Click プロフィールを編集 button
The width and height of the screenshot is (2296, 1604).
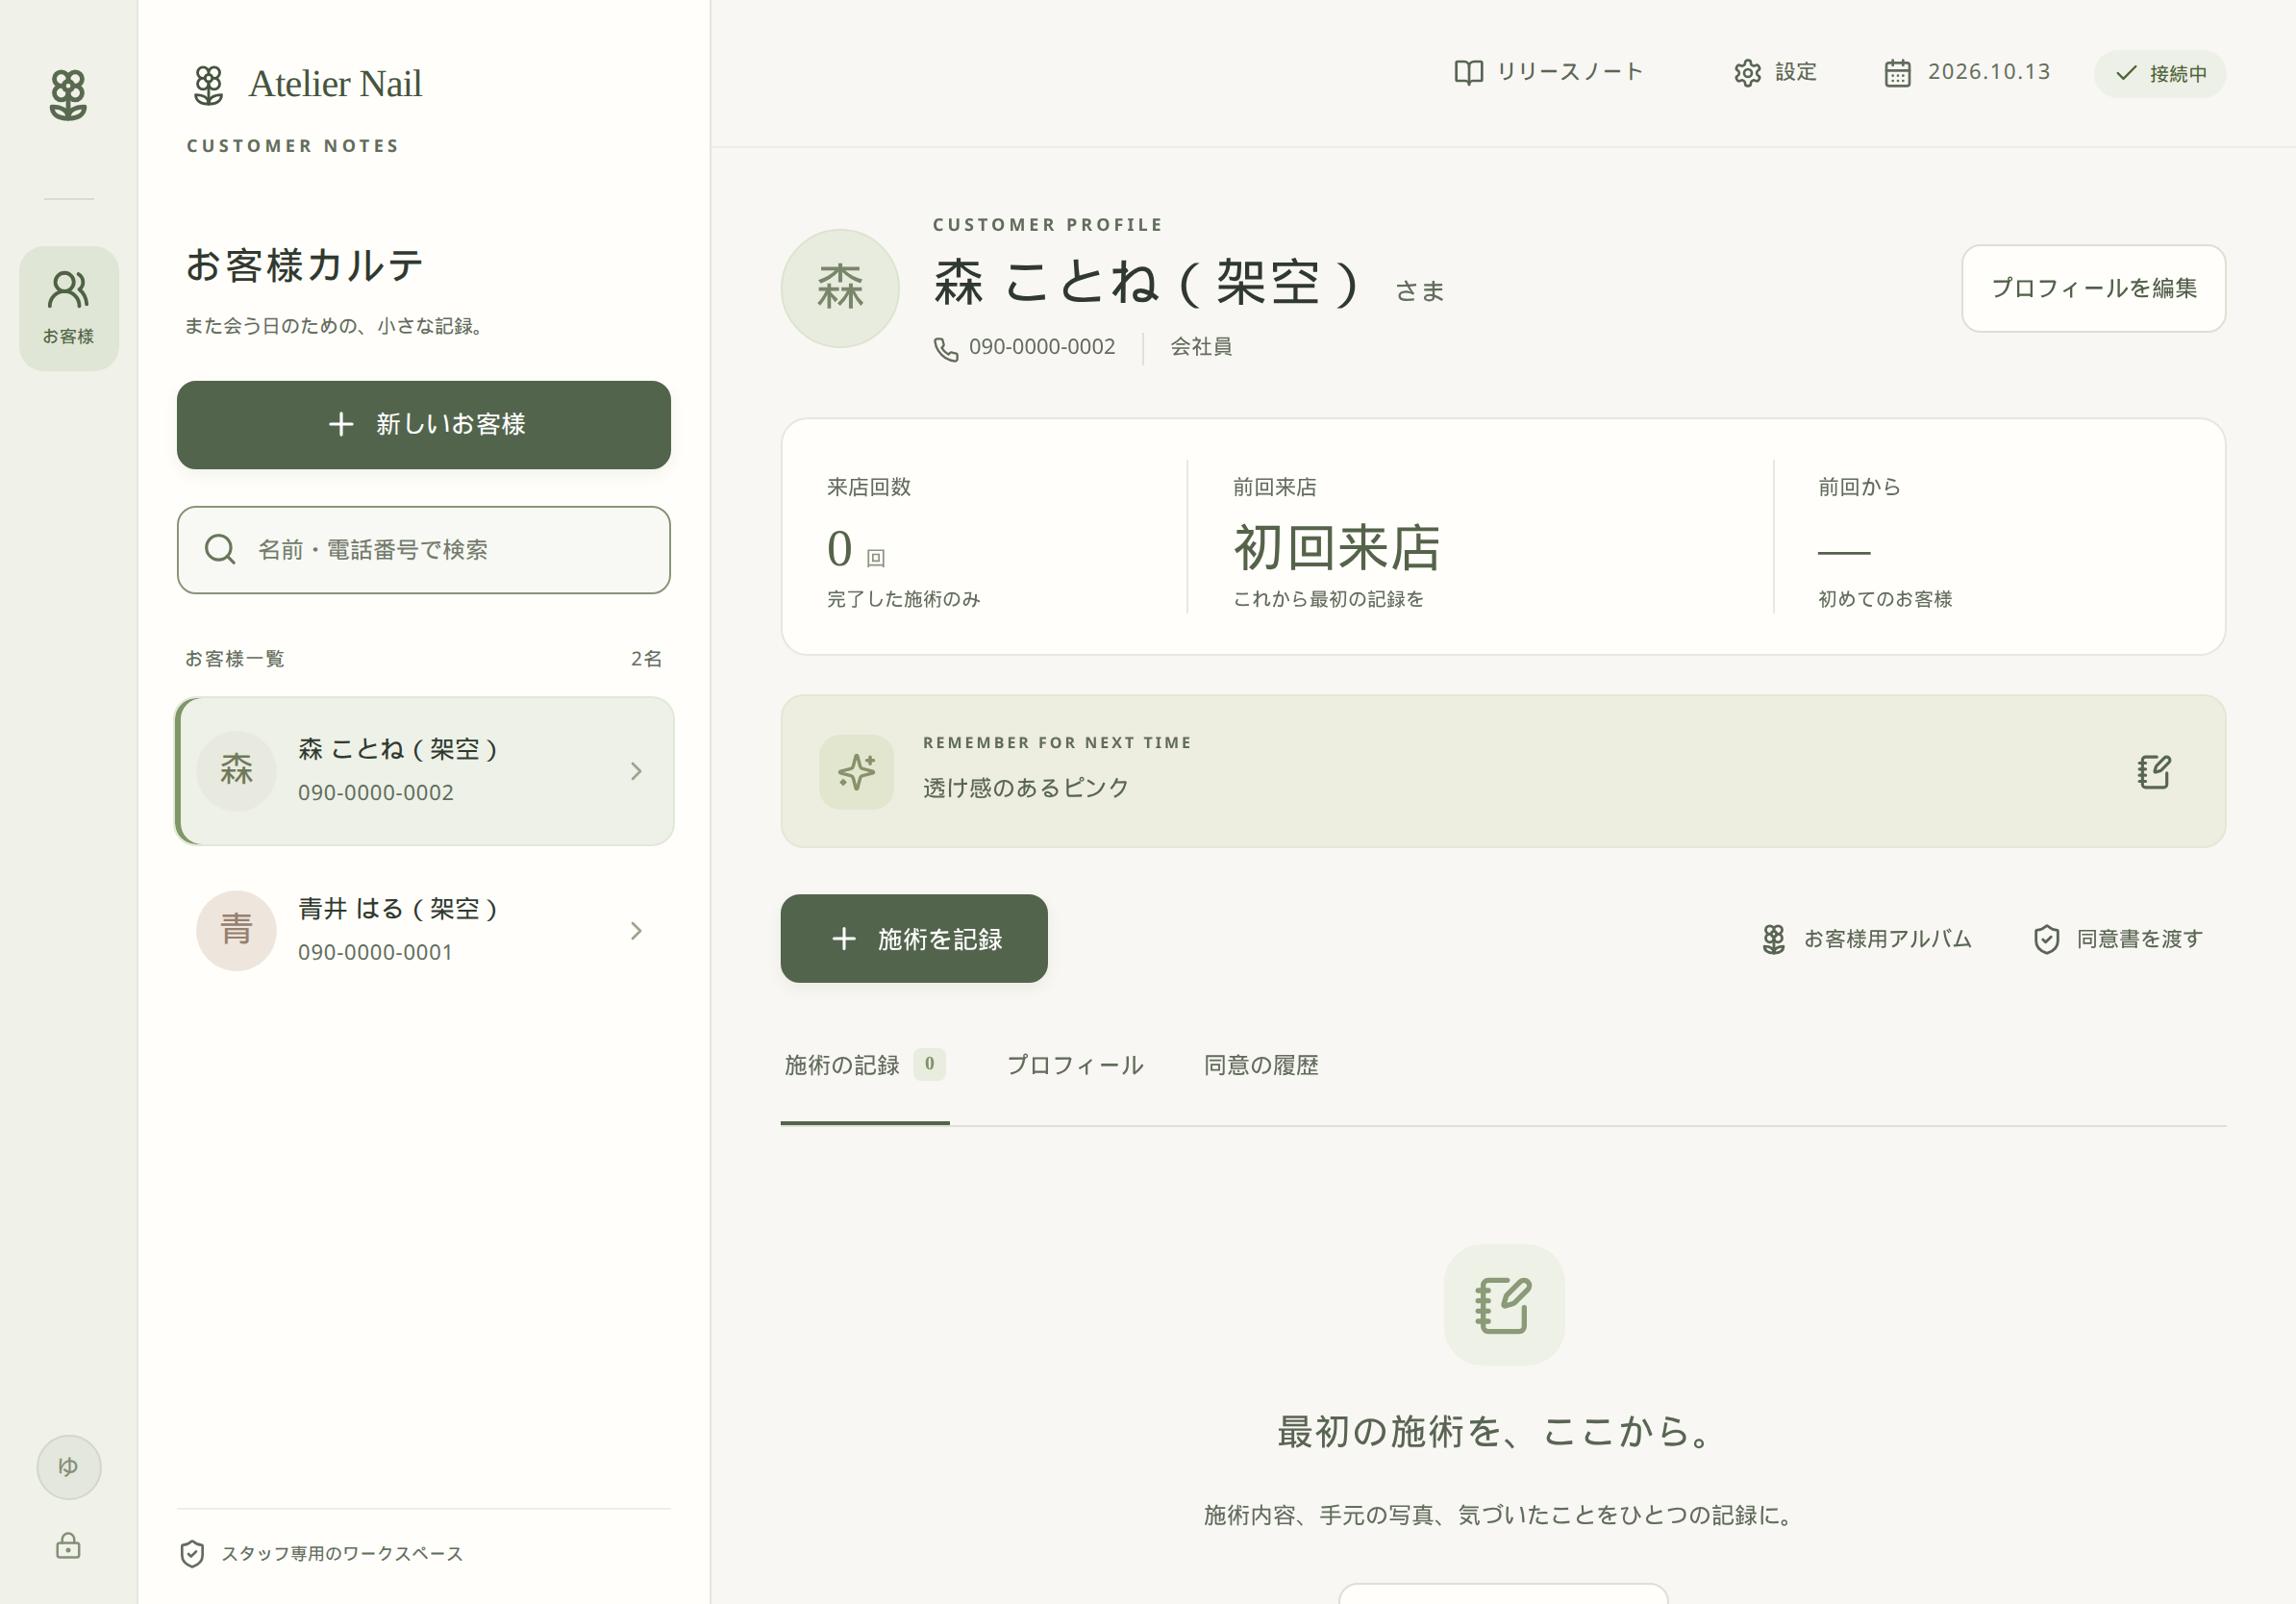pyautogui.click(x=2093, y=288)
